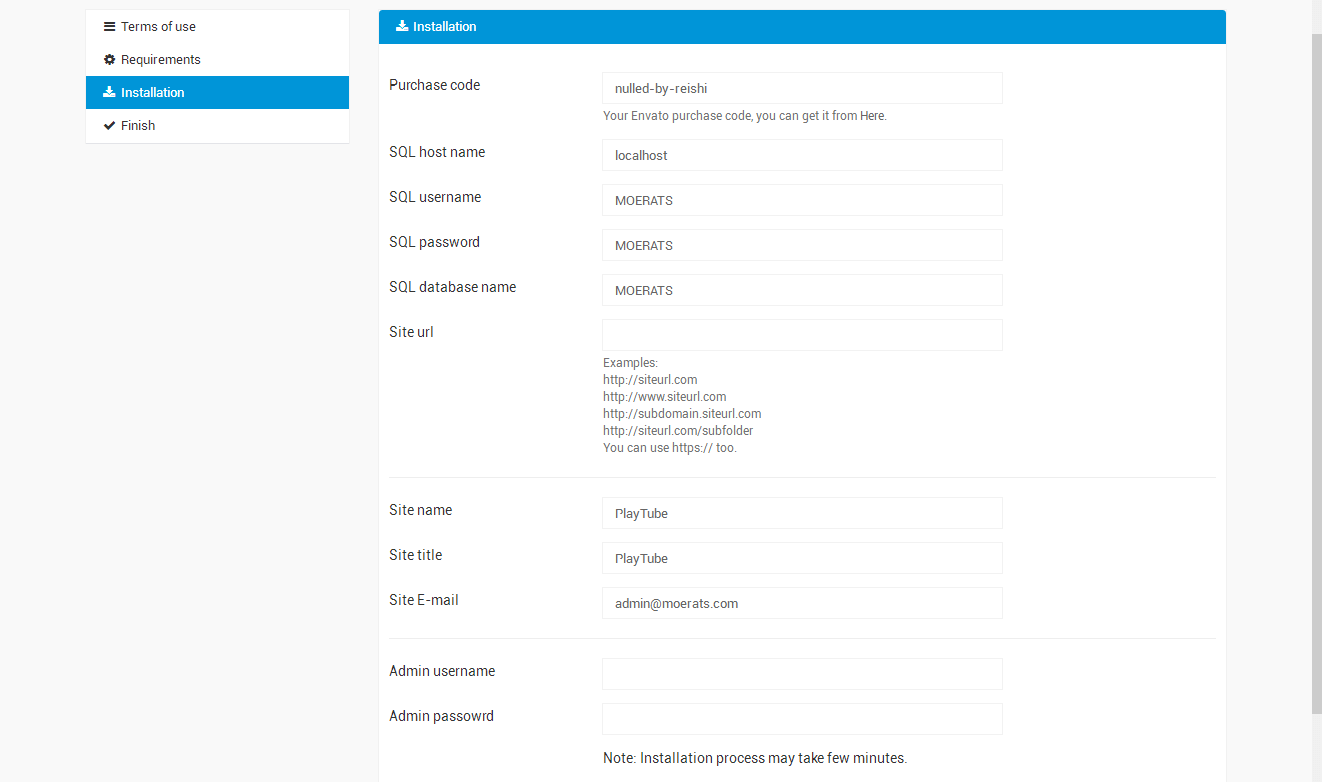Select the Finish step in sidebar
Screen dimensions: 1322x782
pos(138,125)
